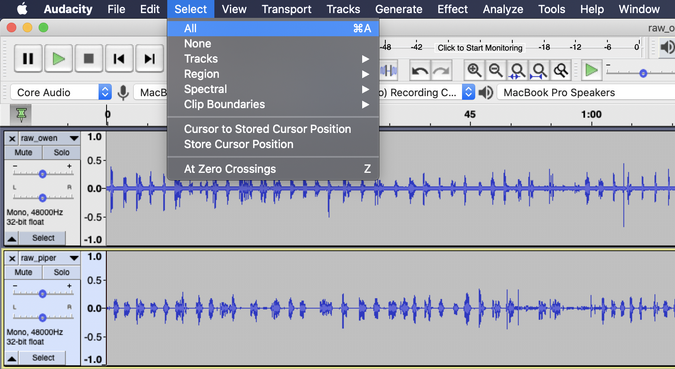Click the Redo arrow icon
Viewport: 675px width, 369px height.
click(441, 71)
